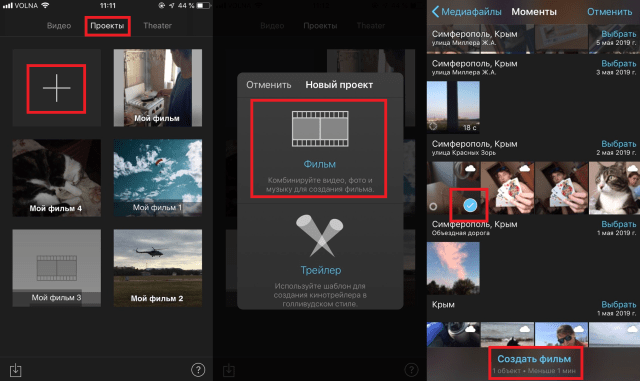Image resolution: width=640 pixels, height=381 pixels.
Task: Open the Theater tab
Action: [x=157, y=26]
